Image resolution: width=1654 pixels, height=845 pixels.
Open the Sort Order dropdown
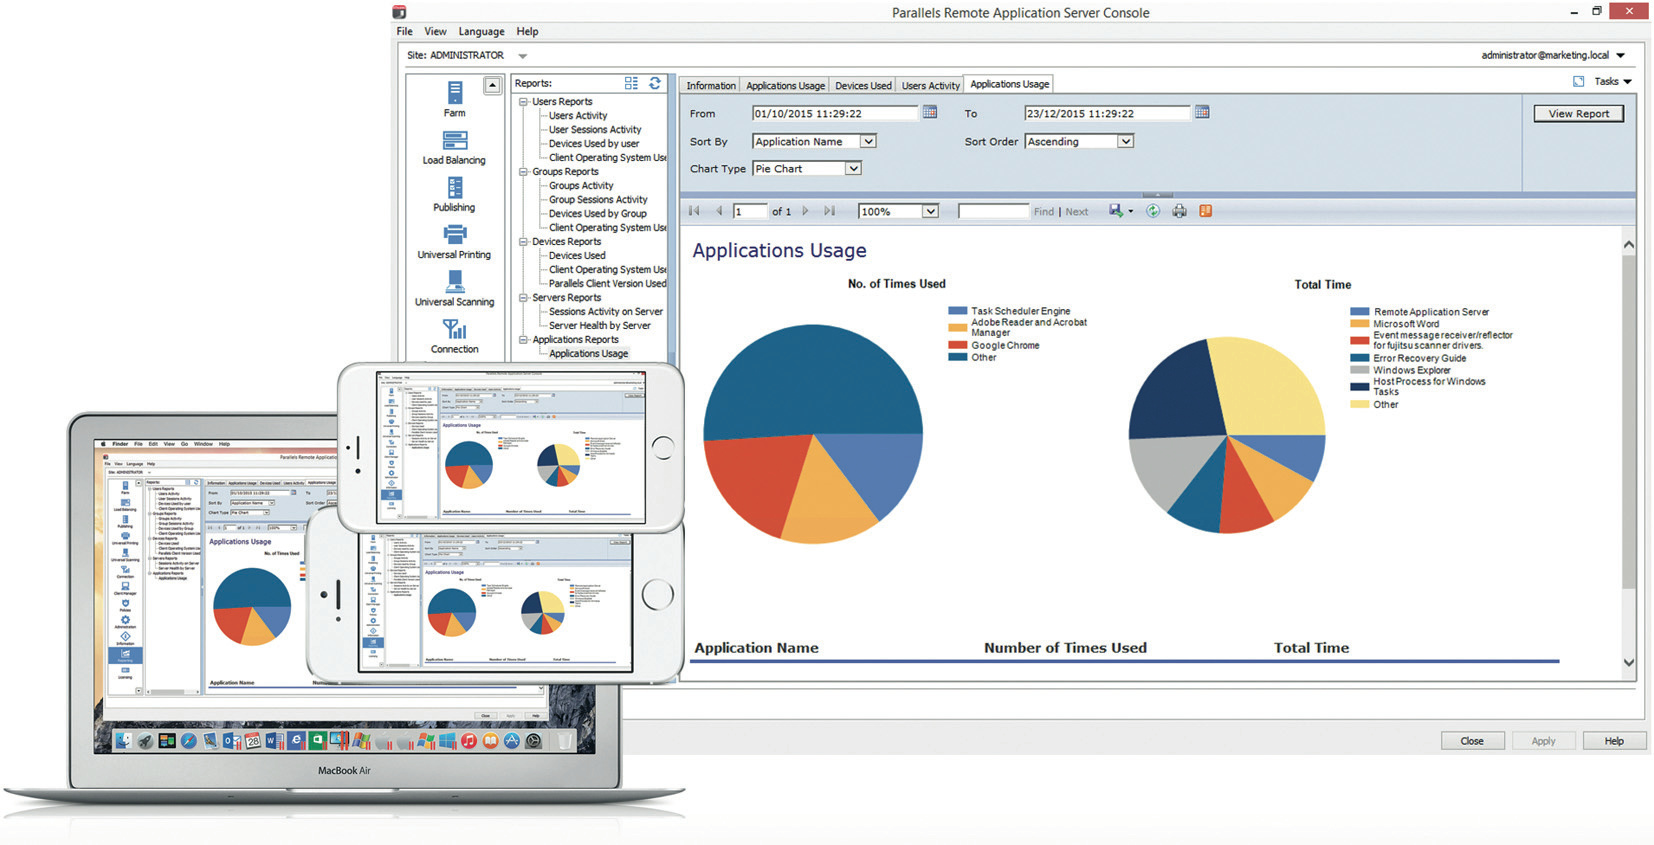(x=1125, y=141)
